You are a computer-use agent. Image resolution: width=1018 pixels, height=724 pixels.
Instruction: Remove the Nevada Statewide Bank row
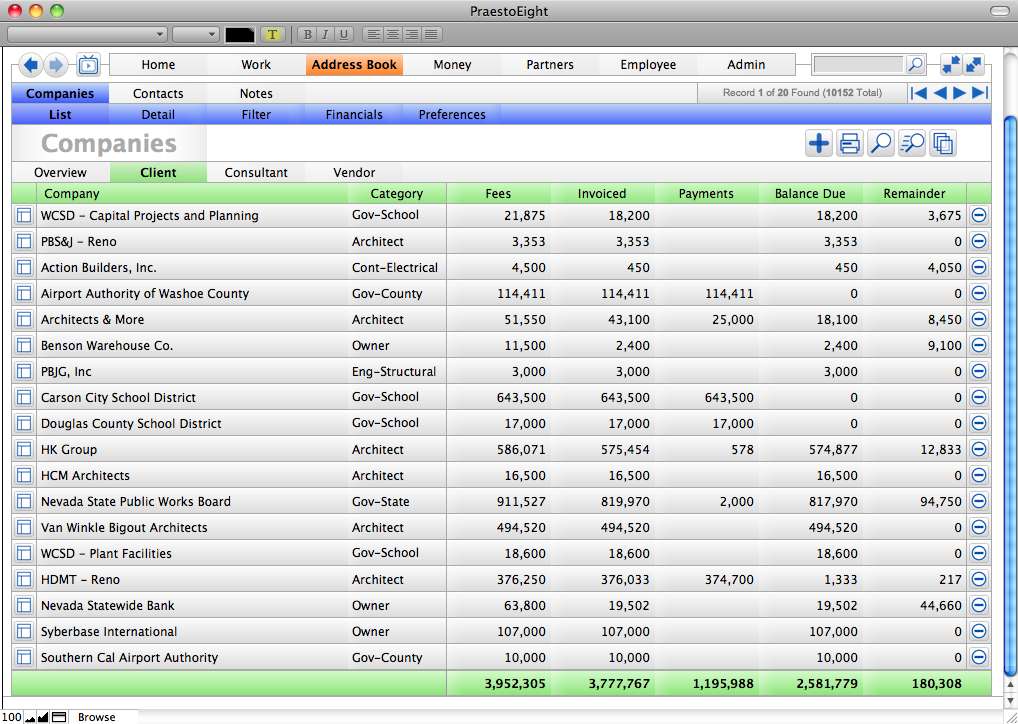978,605
